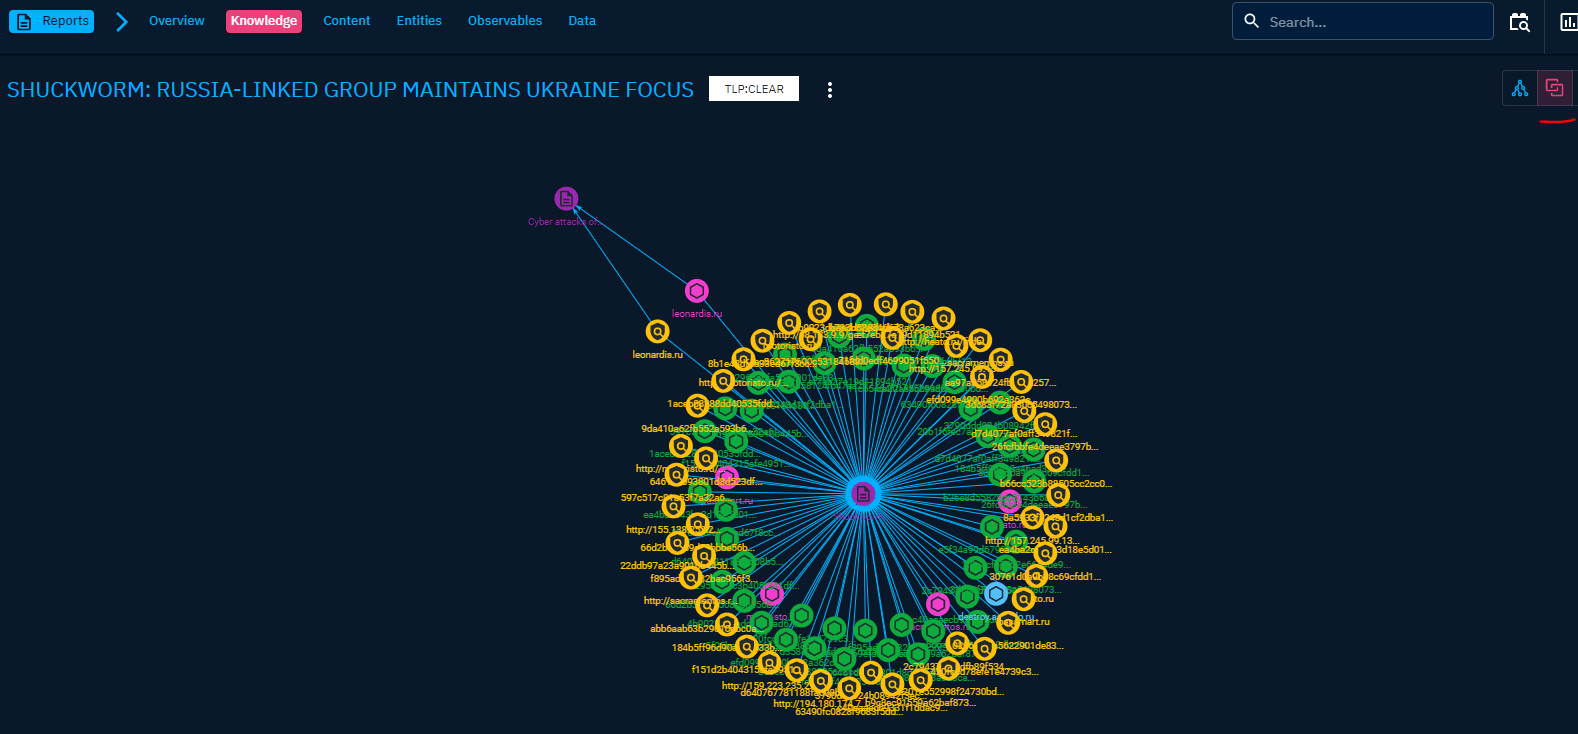Click the breadcrumb chevron after Reports
This screenshot has height=734, width=1578.
[122, 21]
